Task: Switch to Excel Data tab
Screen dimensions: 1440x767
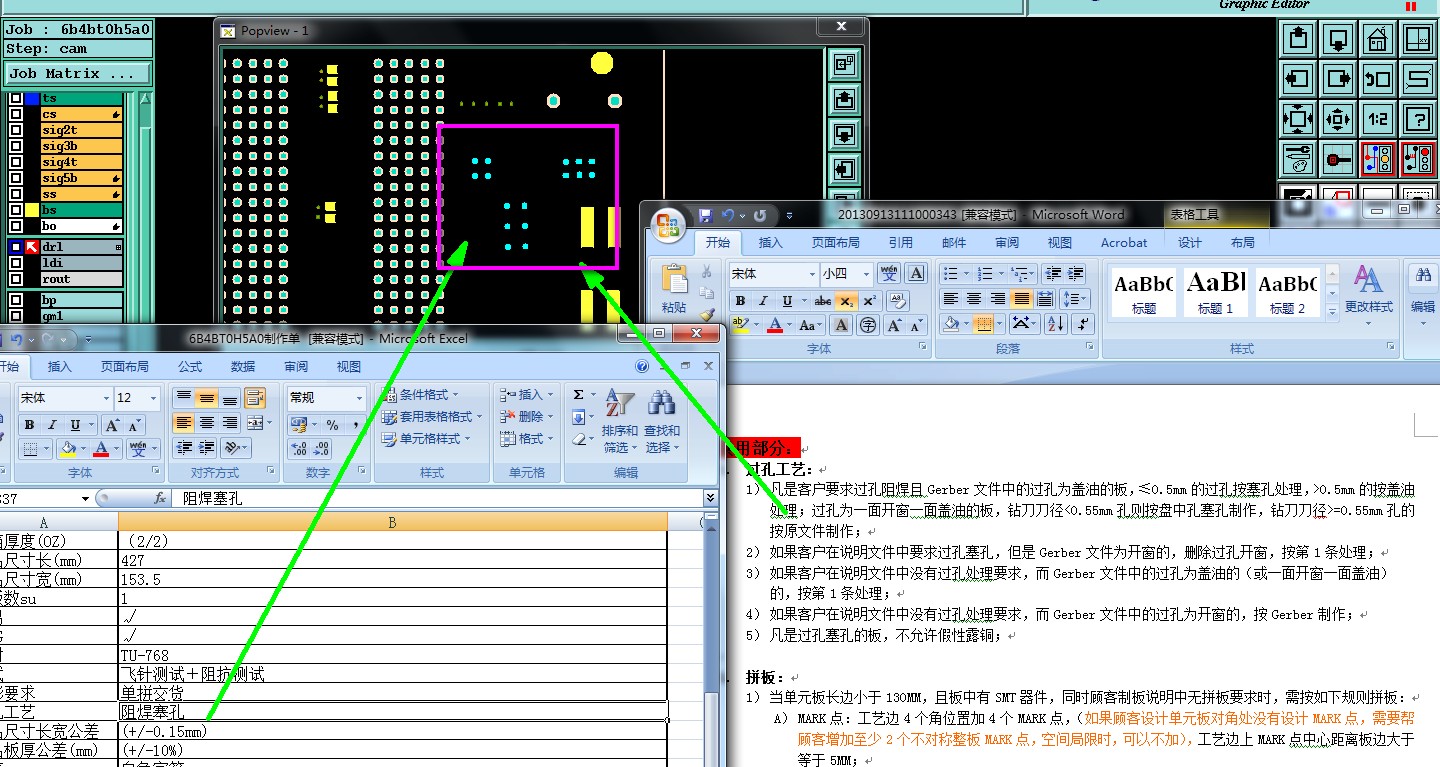Action: (242, 367)
